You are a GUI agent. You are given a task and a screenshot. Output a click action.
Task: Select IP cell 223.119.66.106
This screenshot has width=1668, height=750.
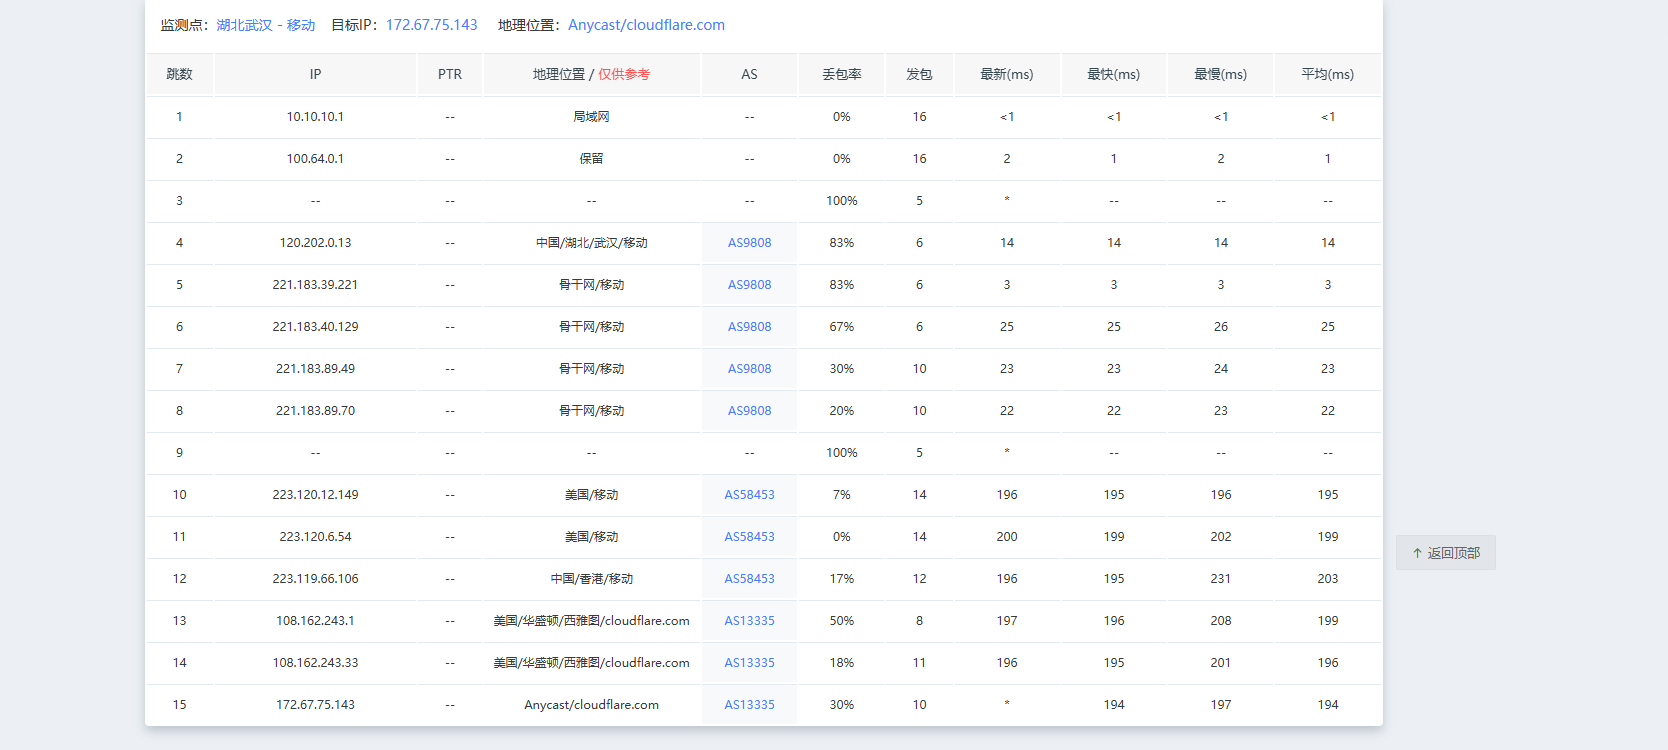pos(316,579)
